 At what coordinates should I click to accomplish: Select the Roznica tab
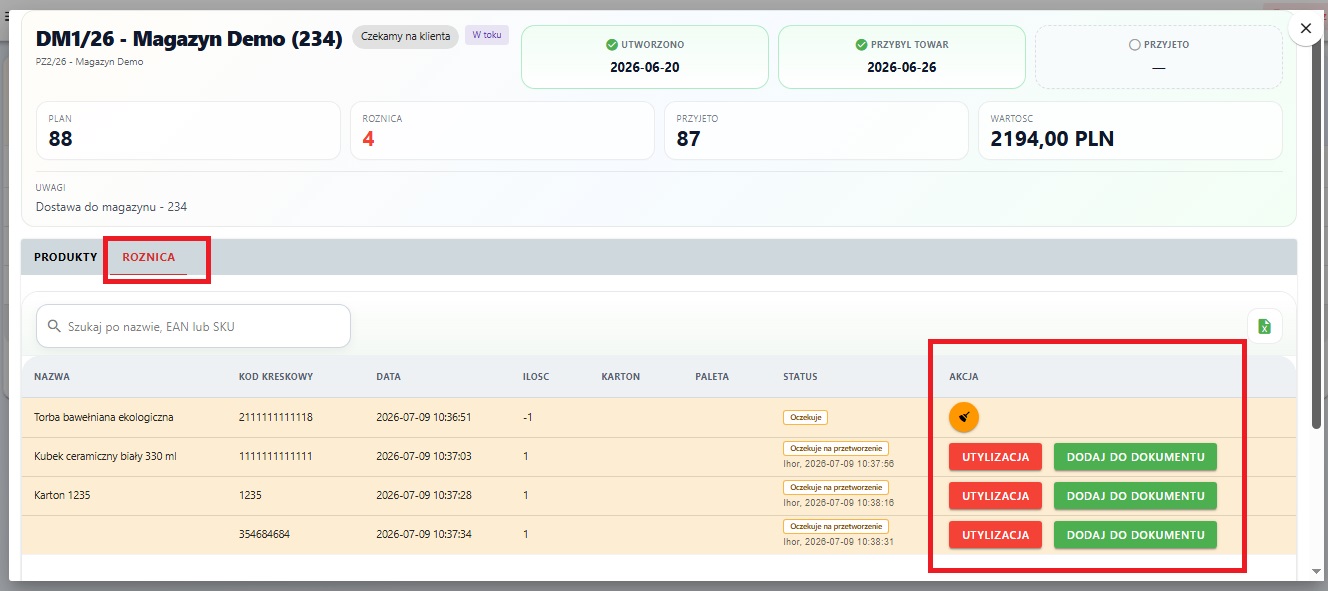[148, 257]
